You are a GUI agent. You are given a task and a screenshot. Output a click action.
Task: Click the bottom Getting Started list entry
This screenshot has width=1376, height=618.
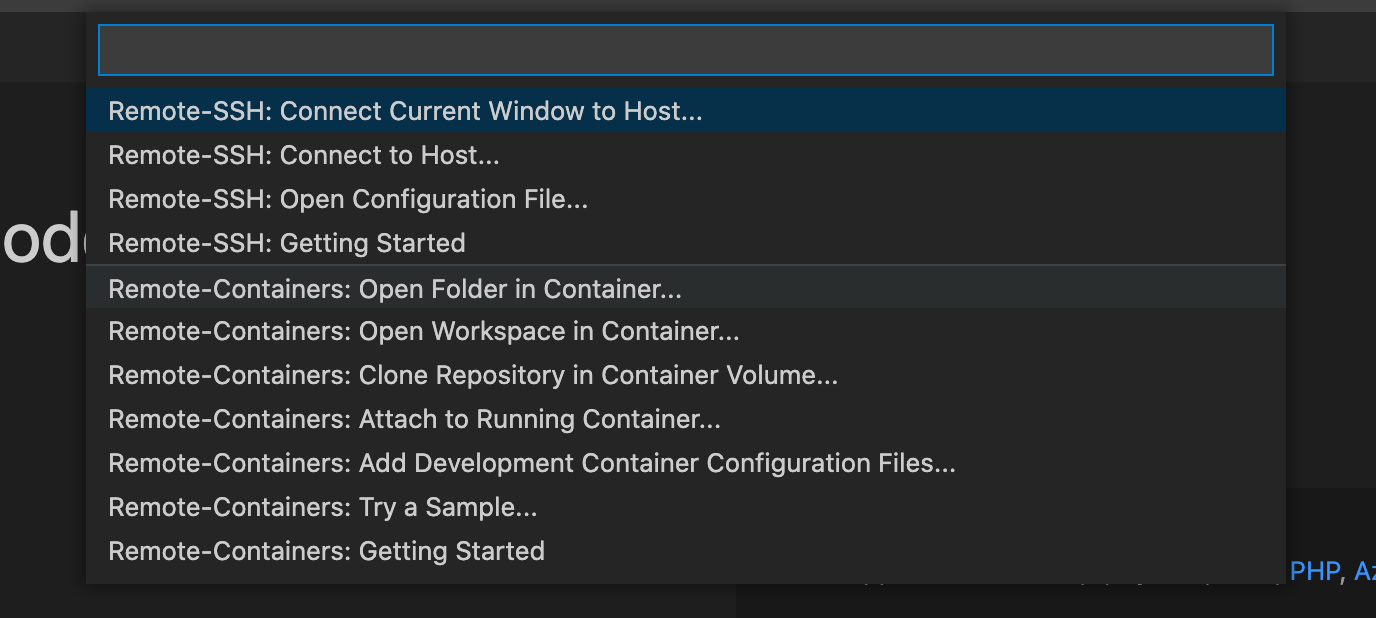[326, 551]
